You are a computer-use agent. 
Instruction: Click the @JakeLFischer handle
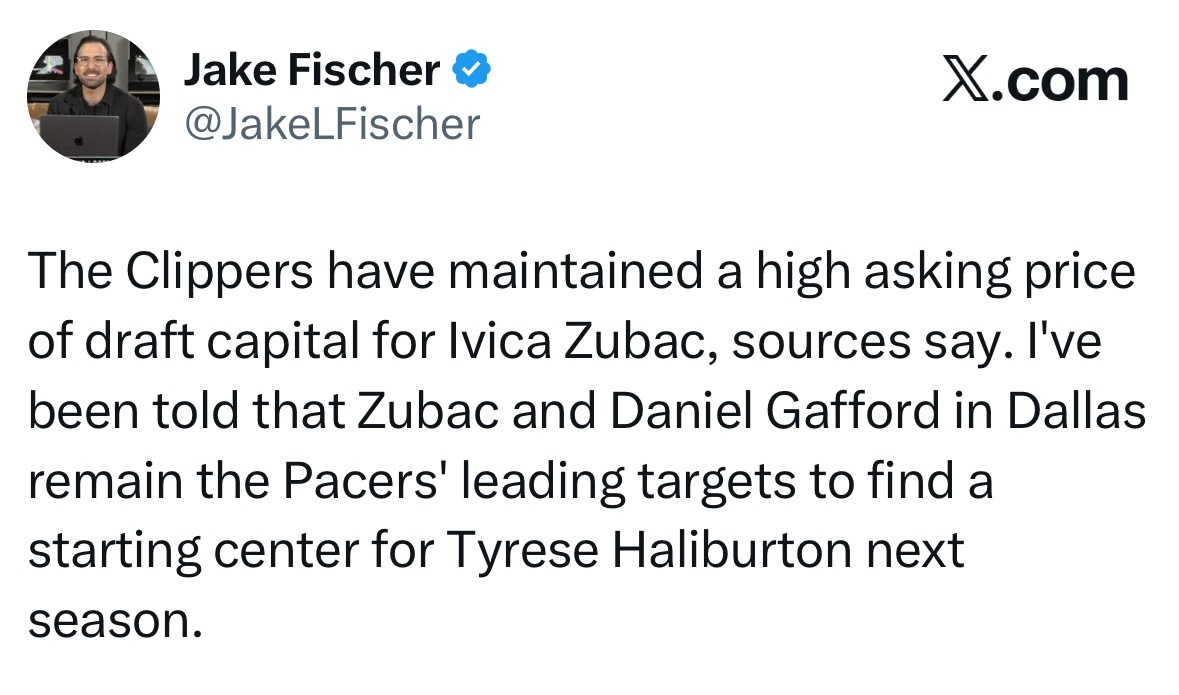[332, 125]
